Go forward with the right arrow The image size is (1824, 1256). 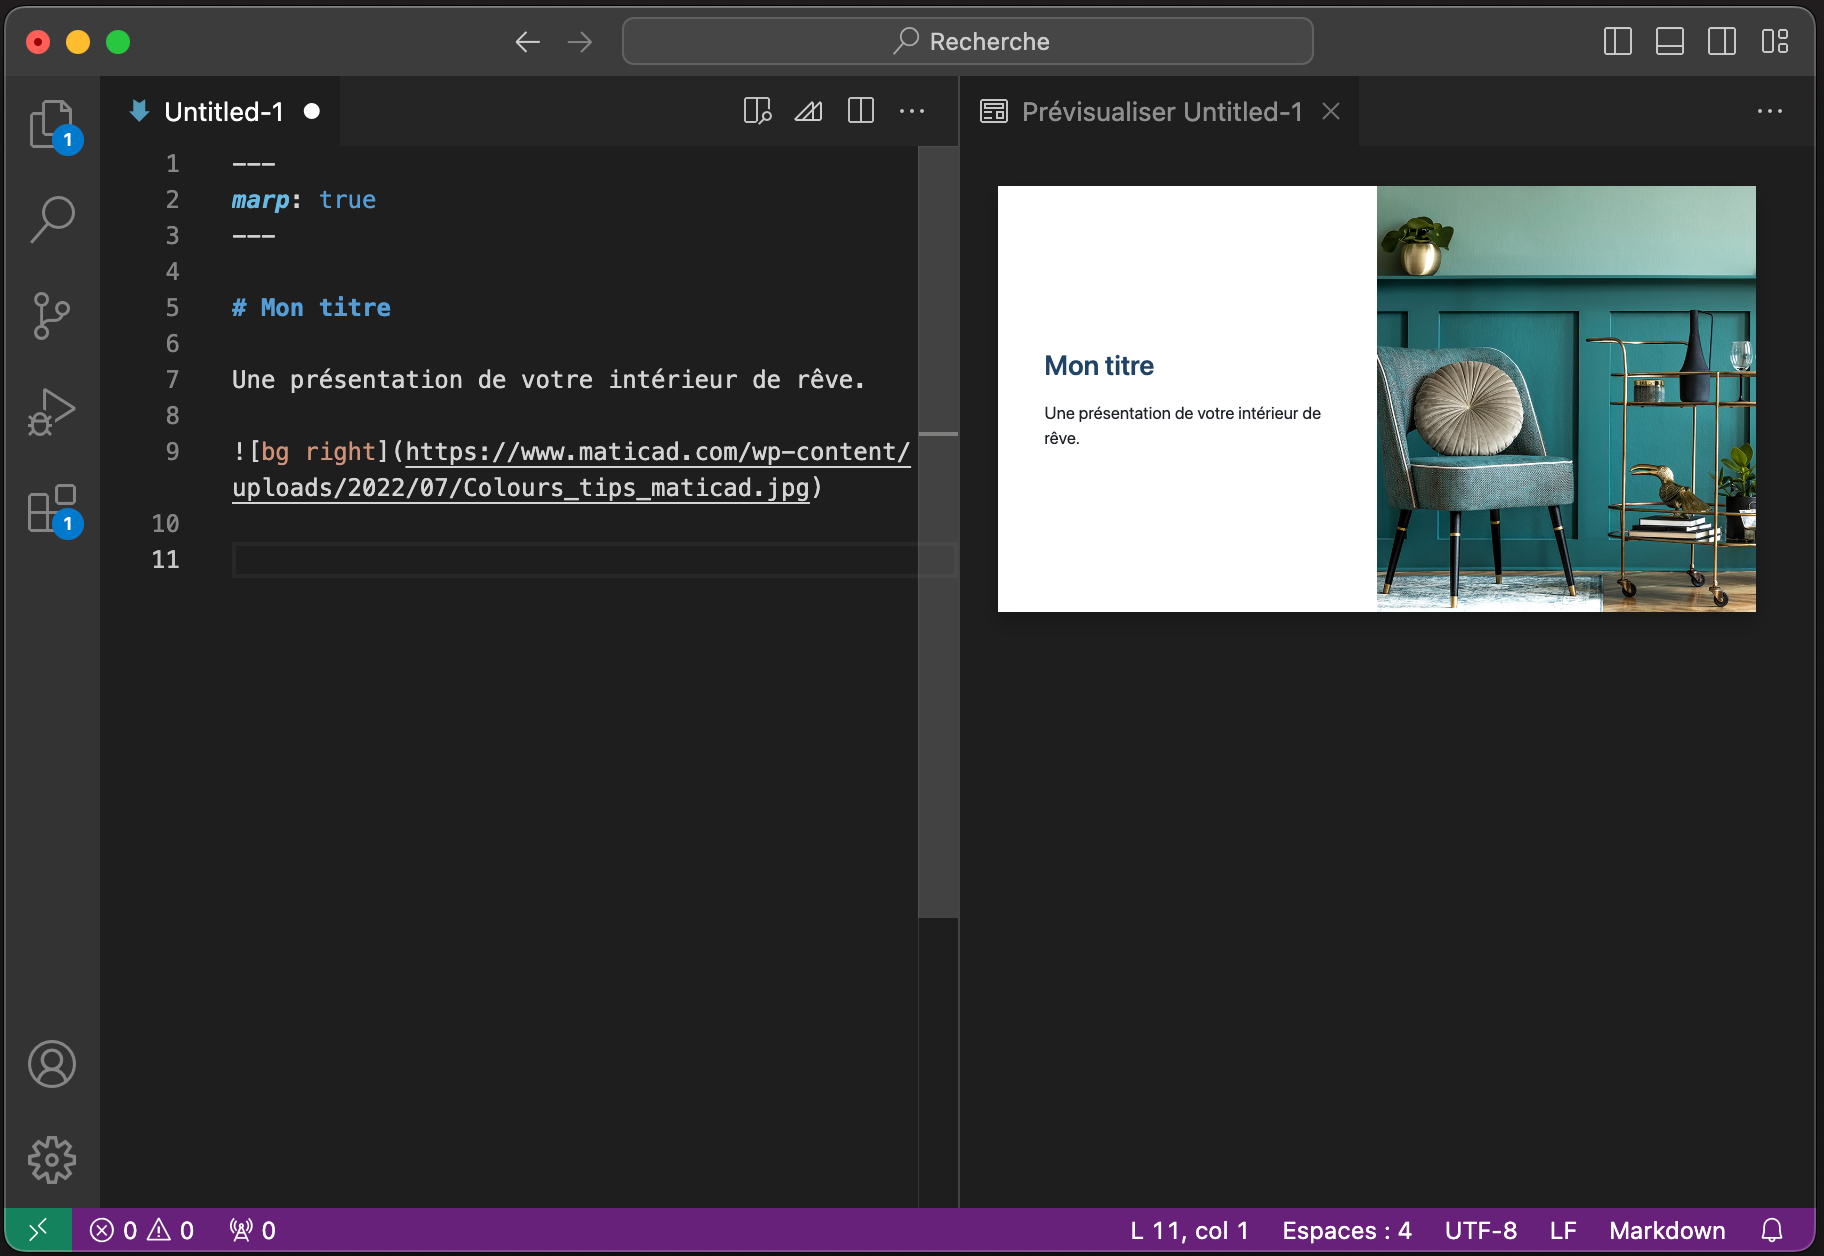pos(580,42)
